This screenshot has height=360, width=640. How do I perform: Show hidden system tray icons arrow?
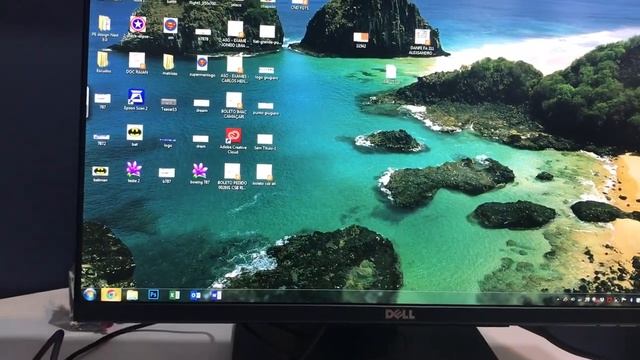pos(558,300)
